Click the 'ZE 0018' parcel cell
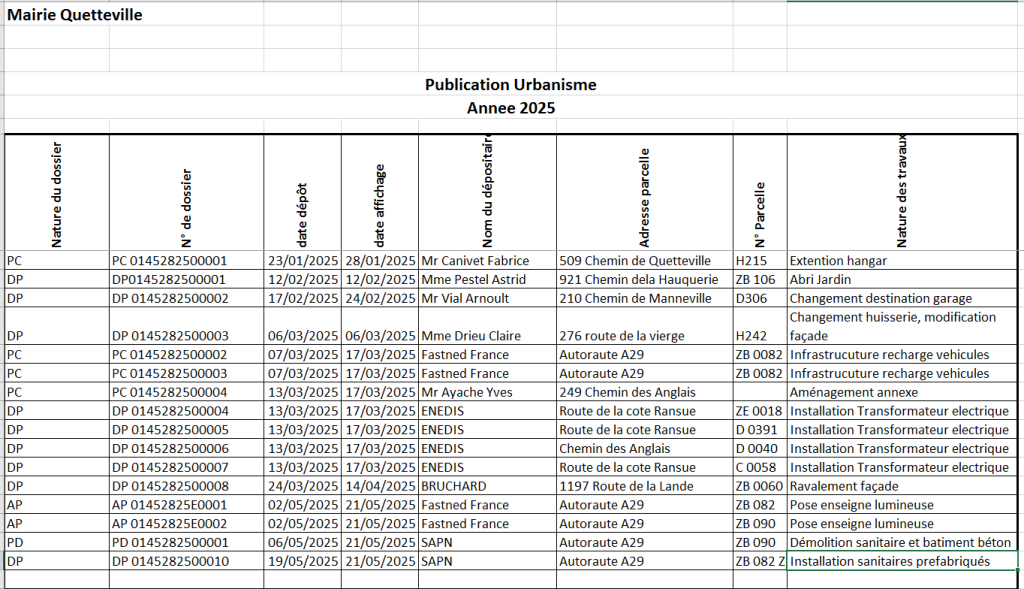Viewport: 1024px width, 589px height. pos(760,411)
